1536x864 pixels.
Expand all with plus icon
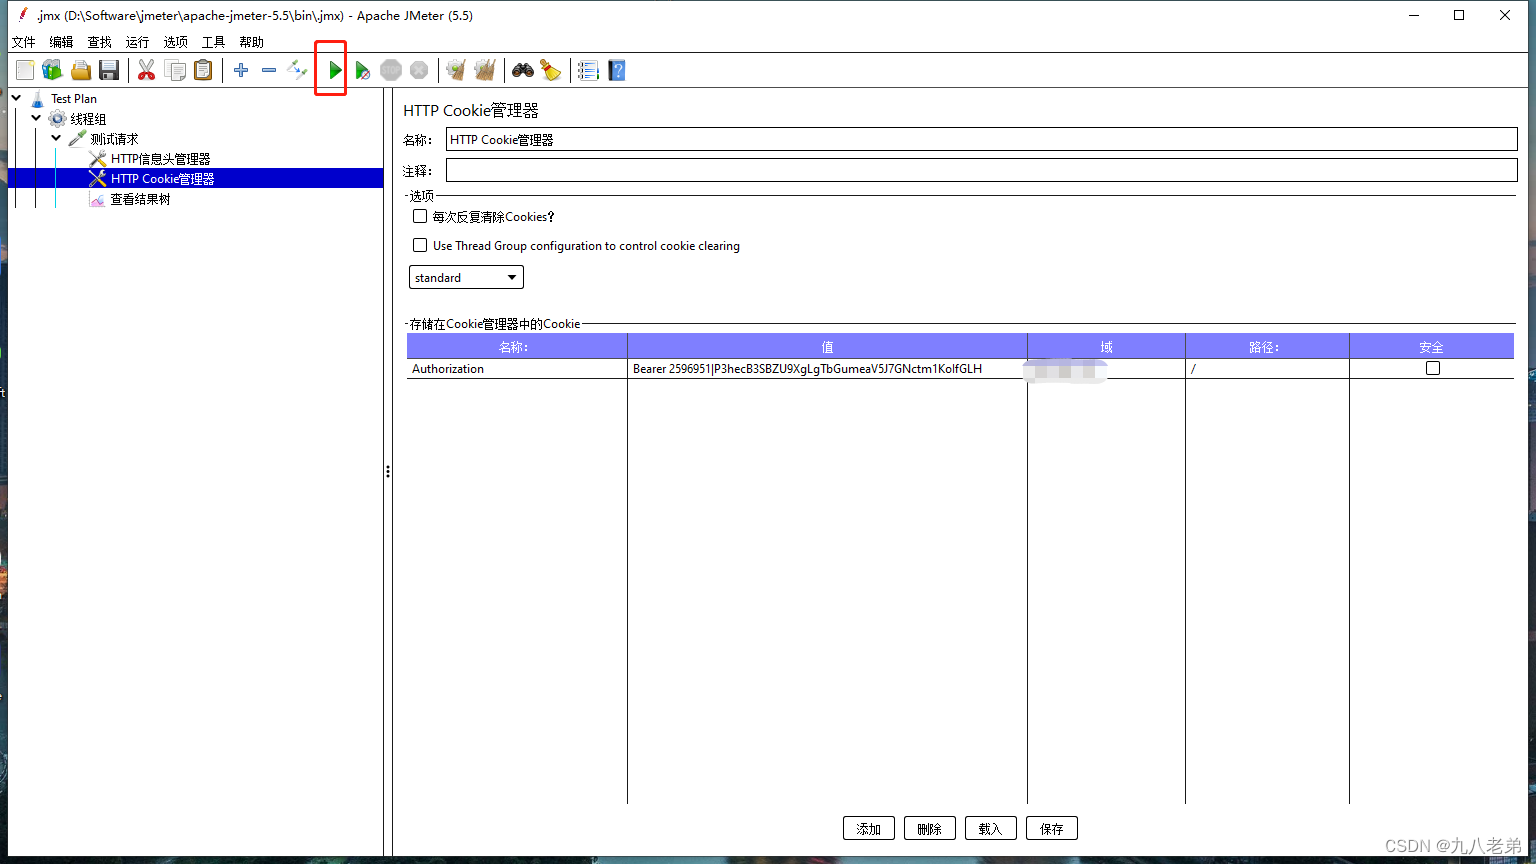(241, 70)
